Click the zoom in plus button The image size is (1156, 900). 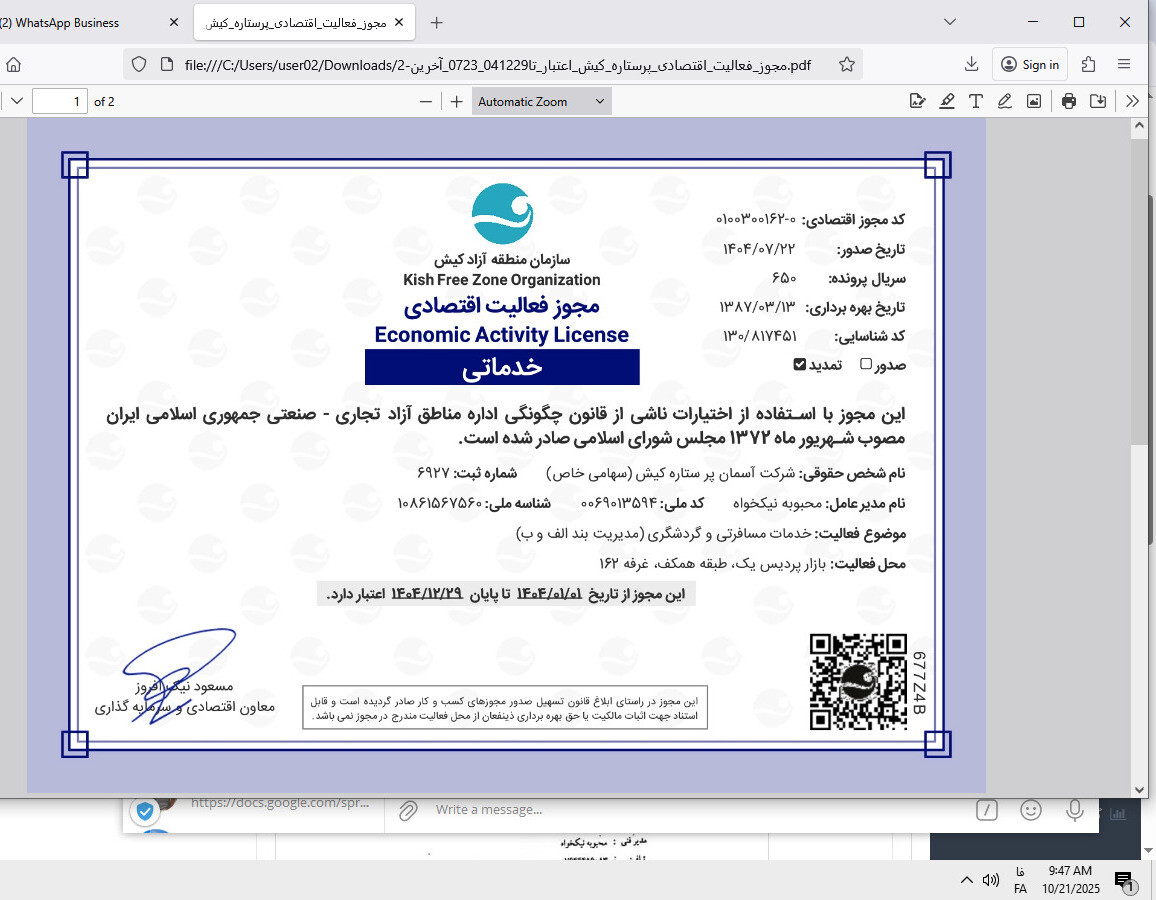(x=457, y=101)
